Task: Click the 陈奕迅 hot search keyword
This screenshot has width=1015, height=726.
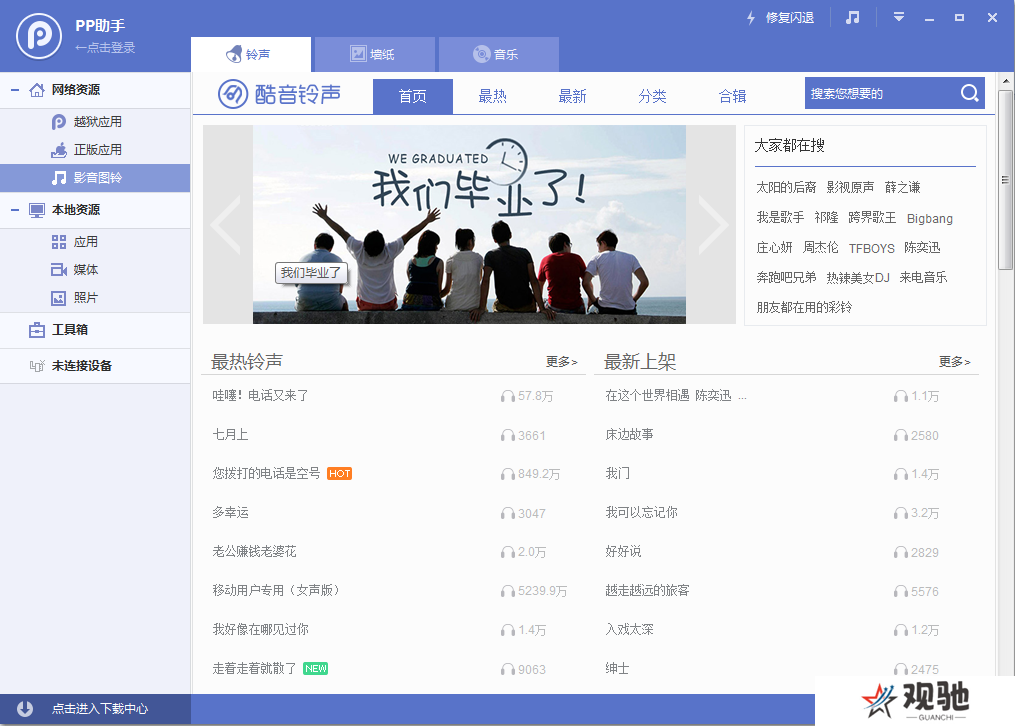Action: click(922, 248)
